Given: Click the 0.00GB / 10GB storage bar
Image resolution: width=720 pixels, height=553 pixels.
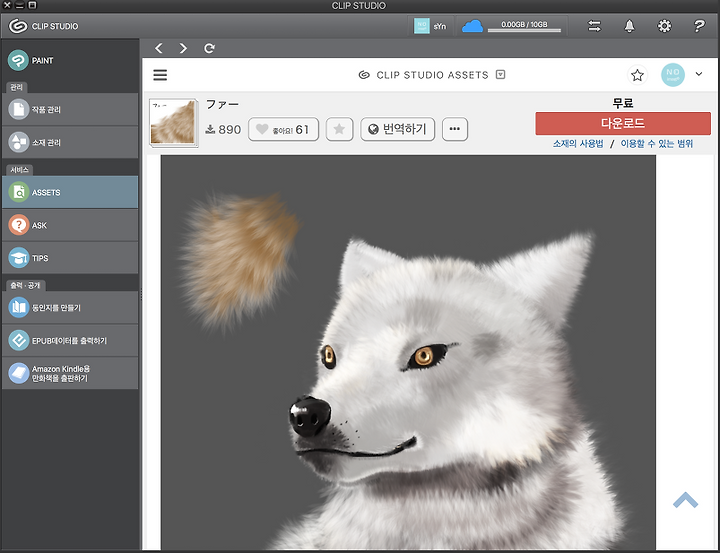Looking at the screenshot, I should pyautogui.click(x=524, y=27).
